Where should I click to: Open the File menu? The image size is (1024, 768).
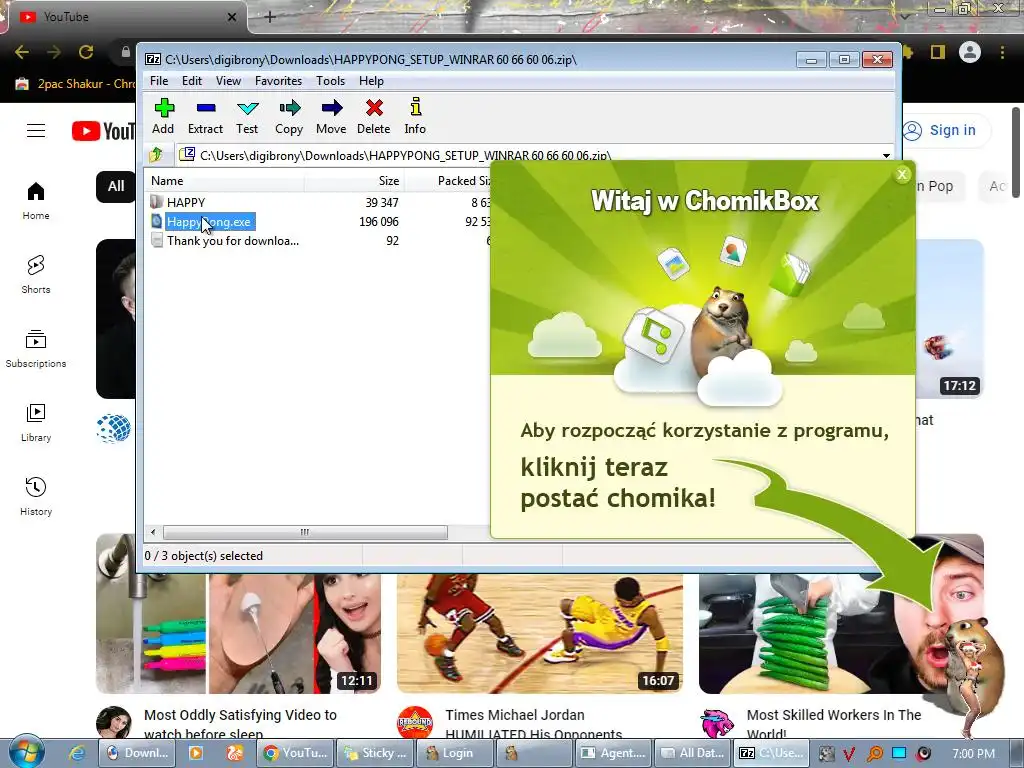click(x=159, y=81)
